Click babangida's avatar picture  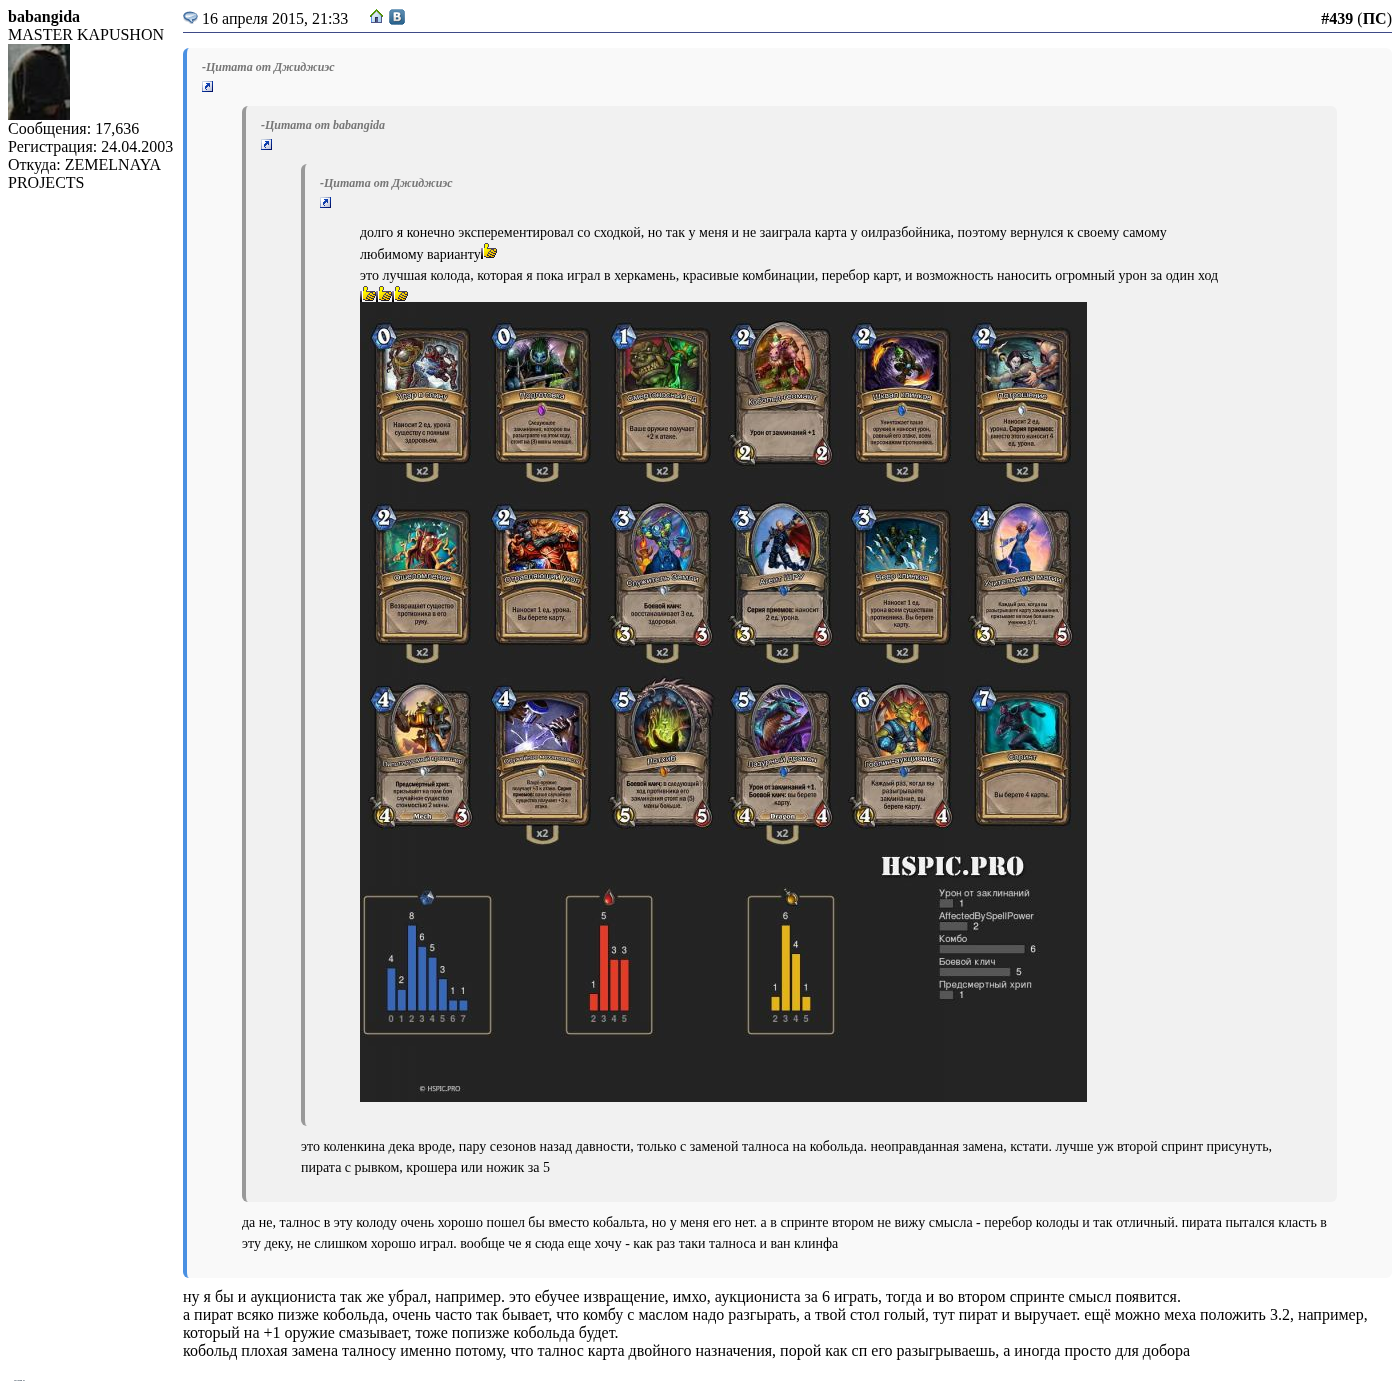(x=39, y=82)
